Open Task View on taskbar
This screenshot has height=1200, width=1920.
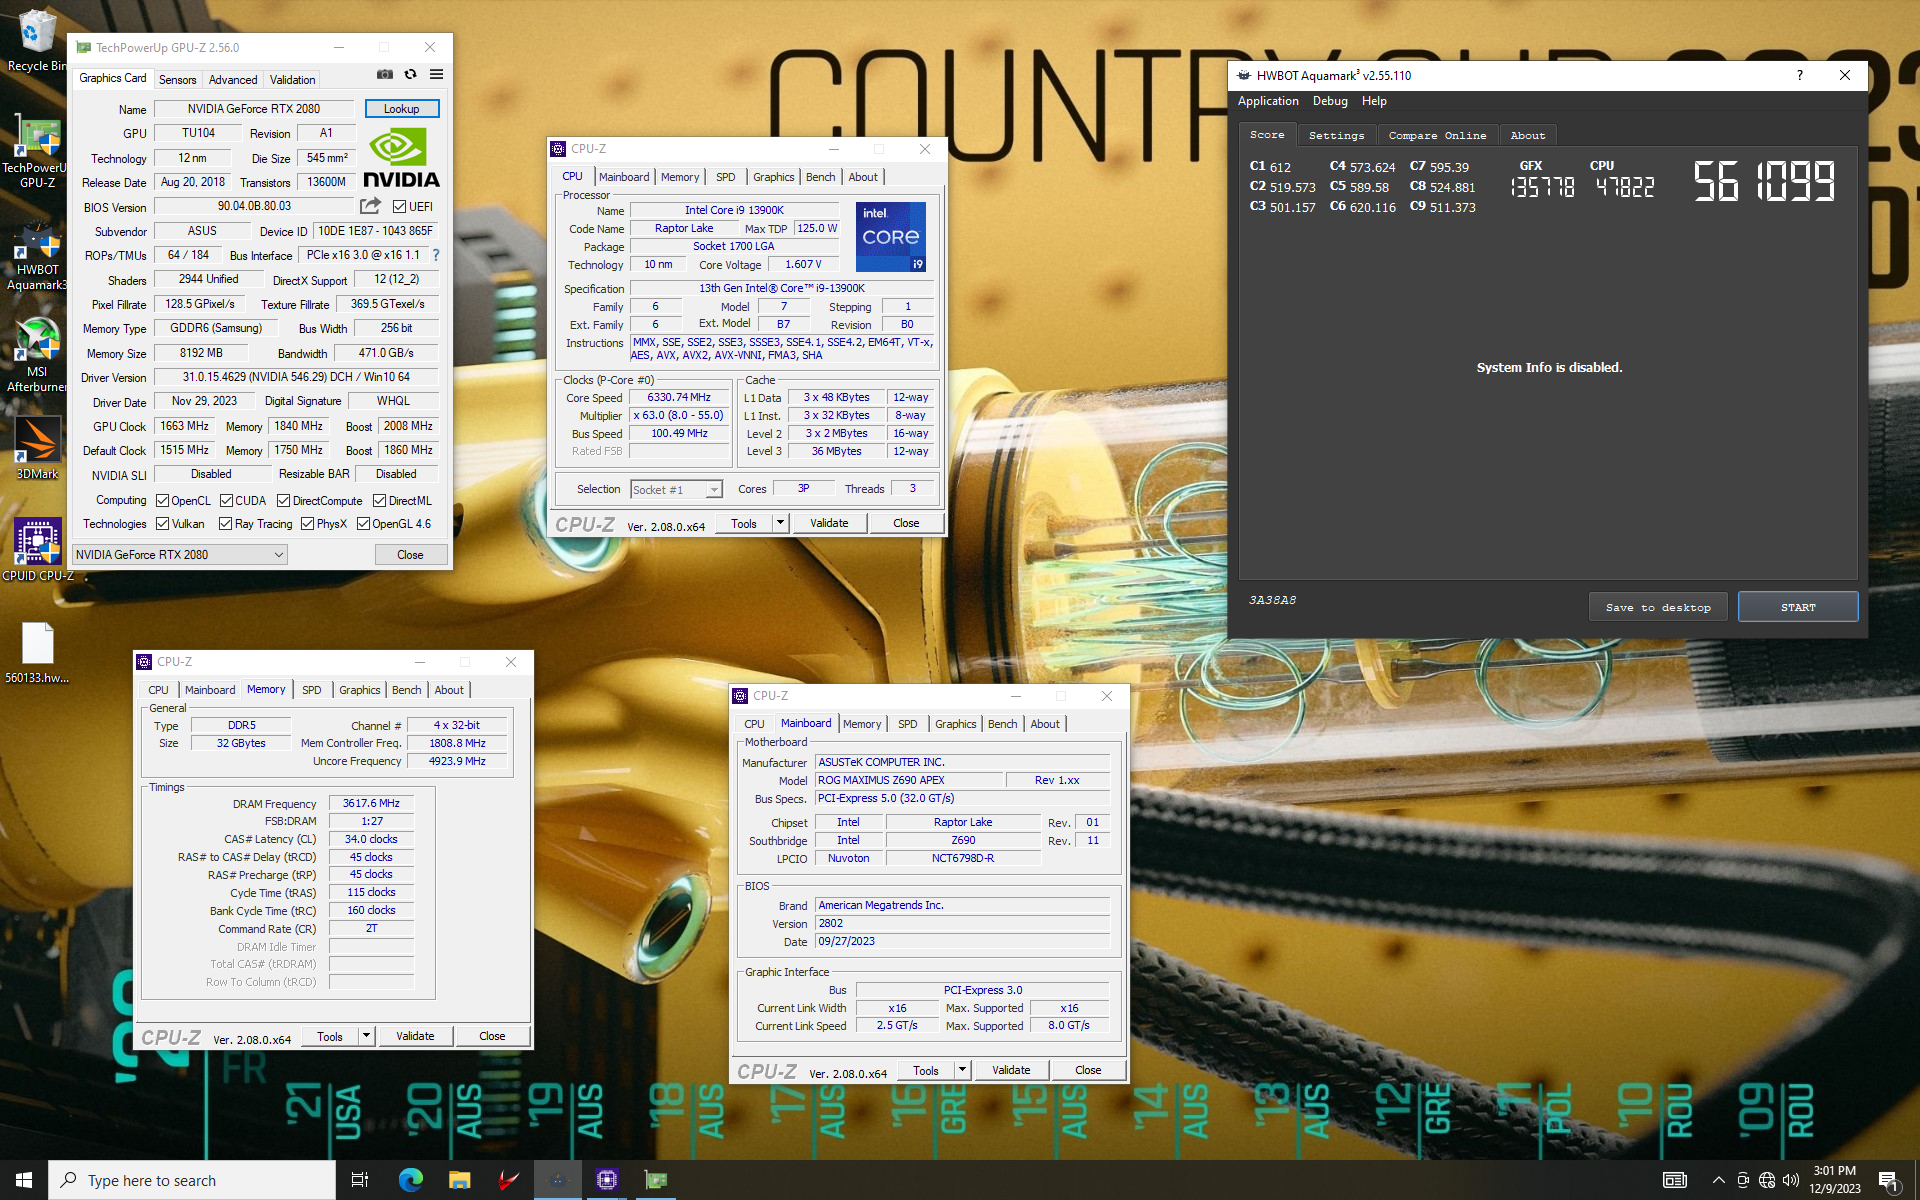pyautogui.click(x=360, y=1180)
